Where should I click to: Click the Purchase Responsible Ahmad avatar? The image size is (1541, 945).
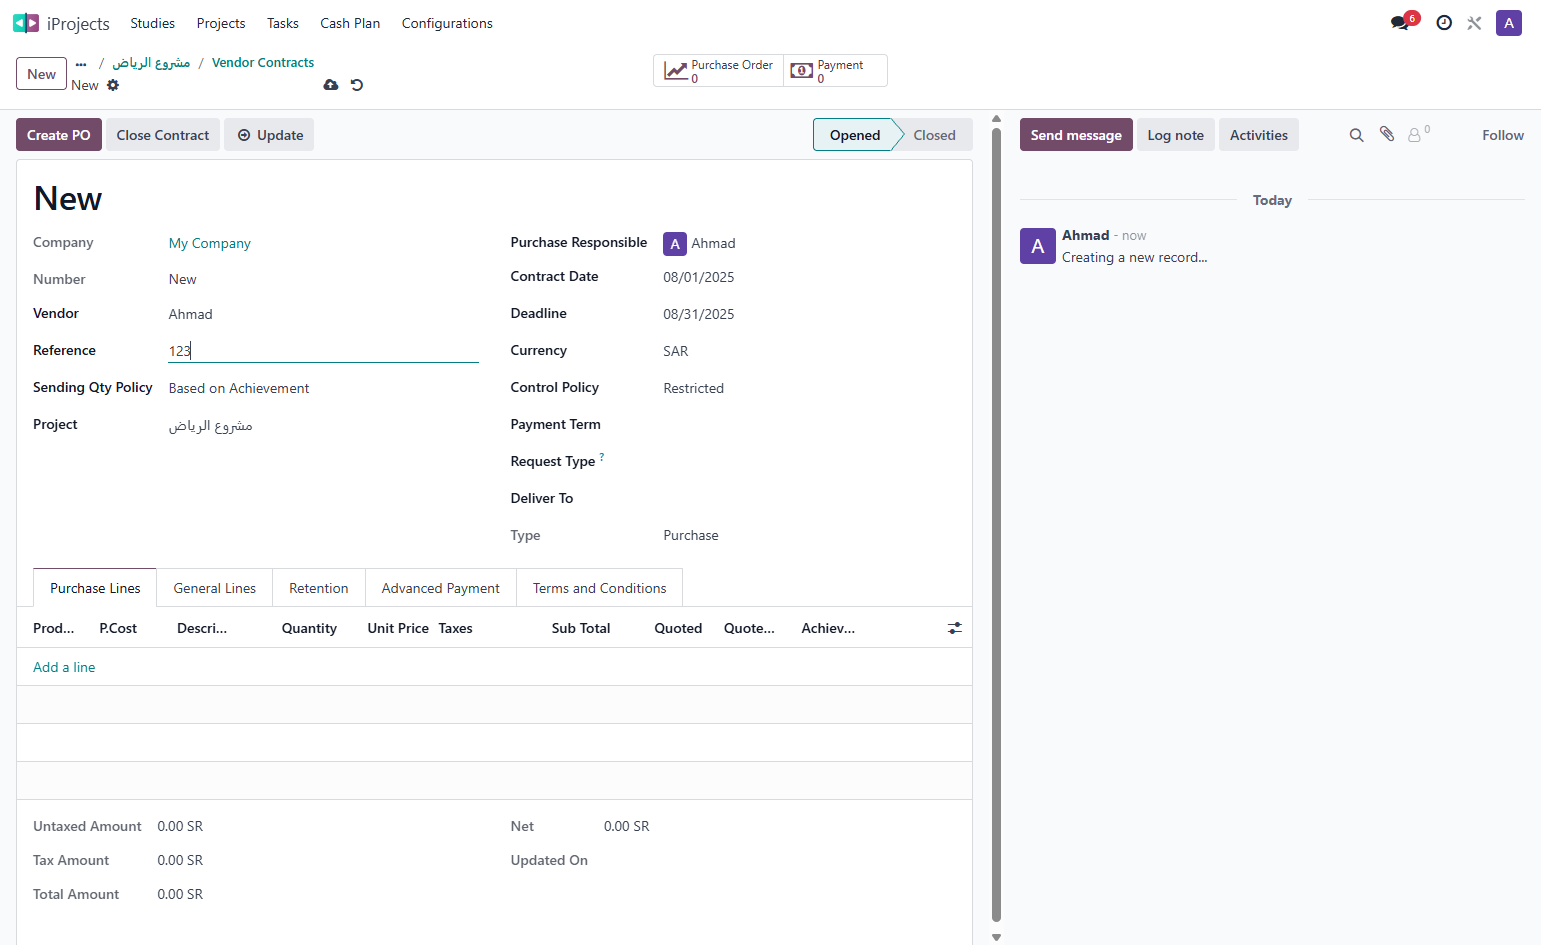coord(675,244)
